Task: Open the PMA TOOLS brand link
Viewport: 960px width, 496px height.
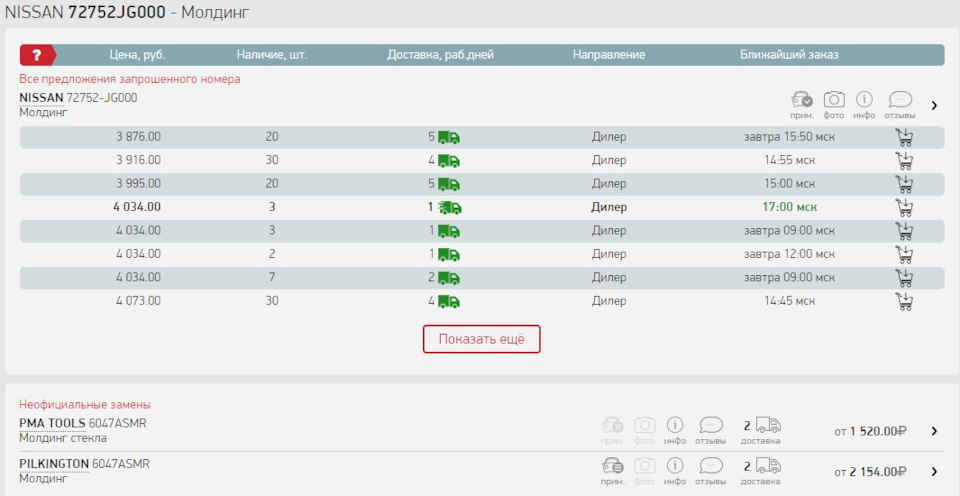Action: (x=52, y=423)
